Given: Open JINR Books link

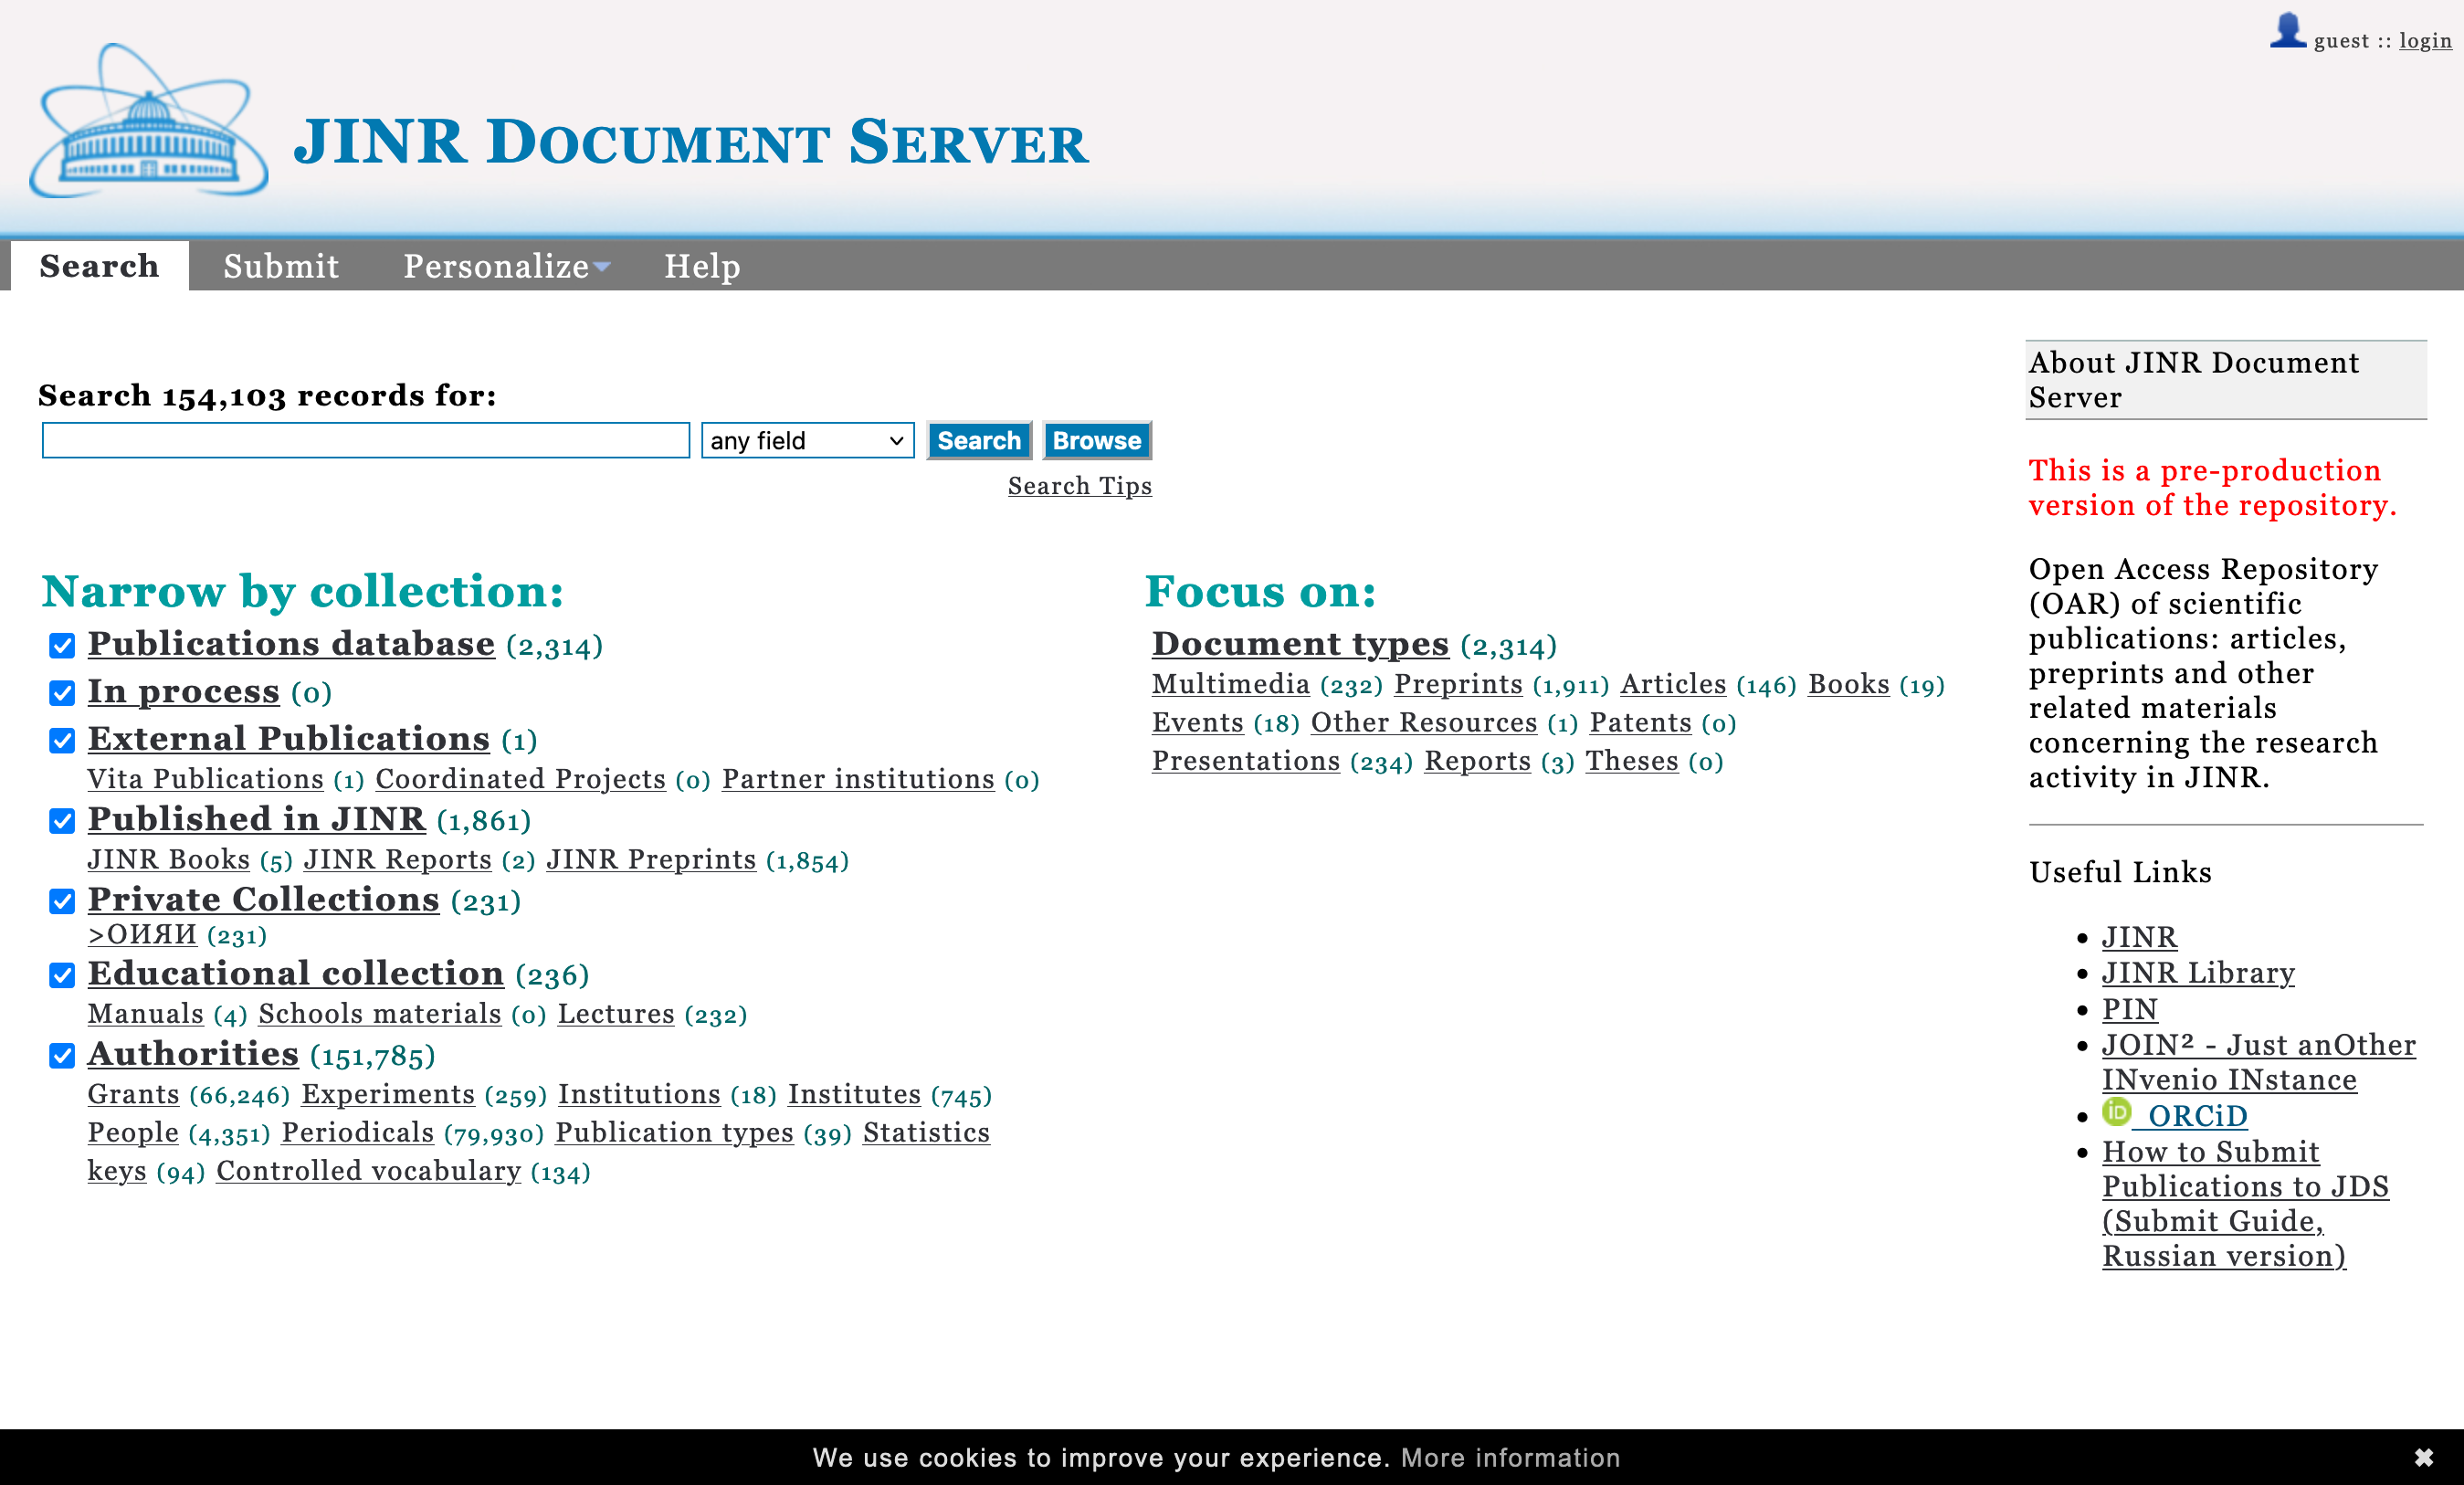Looking at the screenshot, I should coord(168,860).
